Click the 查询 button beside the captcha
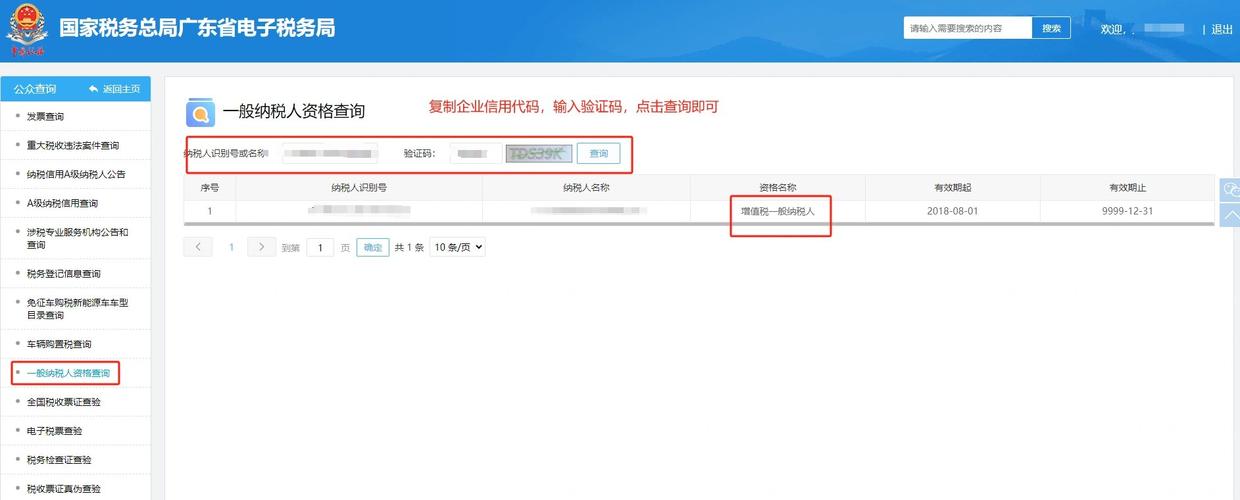This screenshot has height=500, width=1240. coord(598,154)
